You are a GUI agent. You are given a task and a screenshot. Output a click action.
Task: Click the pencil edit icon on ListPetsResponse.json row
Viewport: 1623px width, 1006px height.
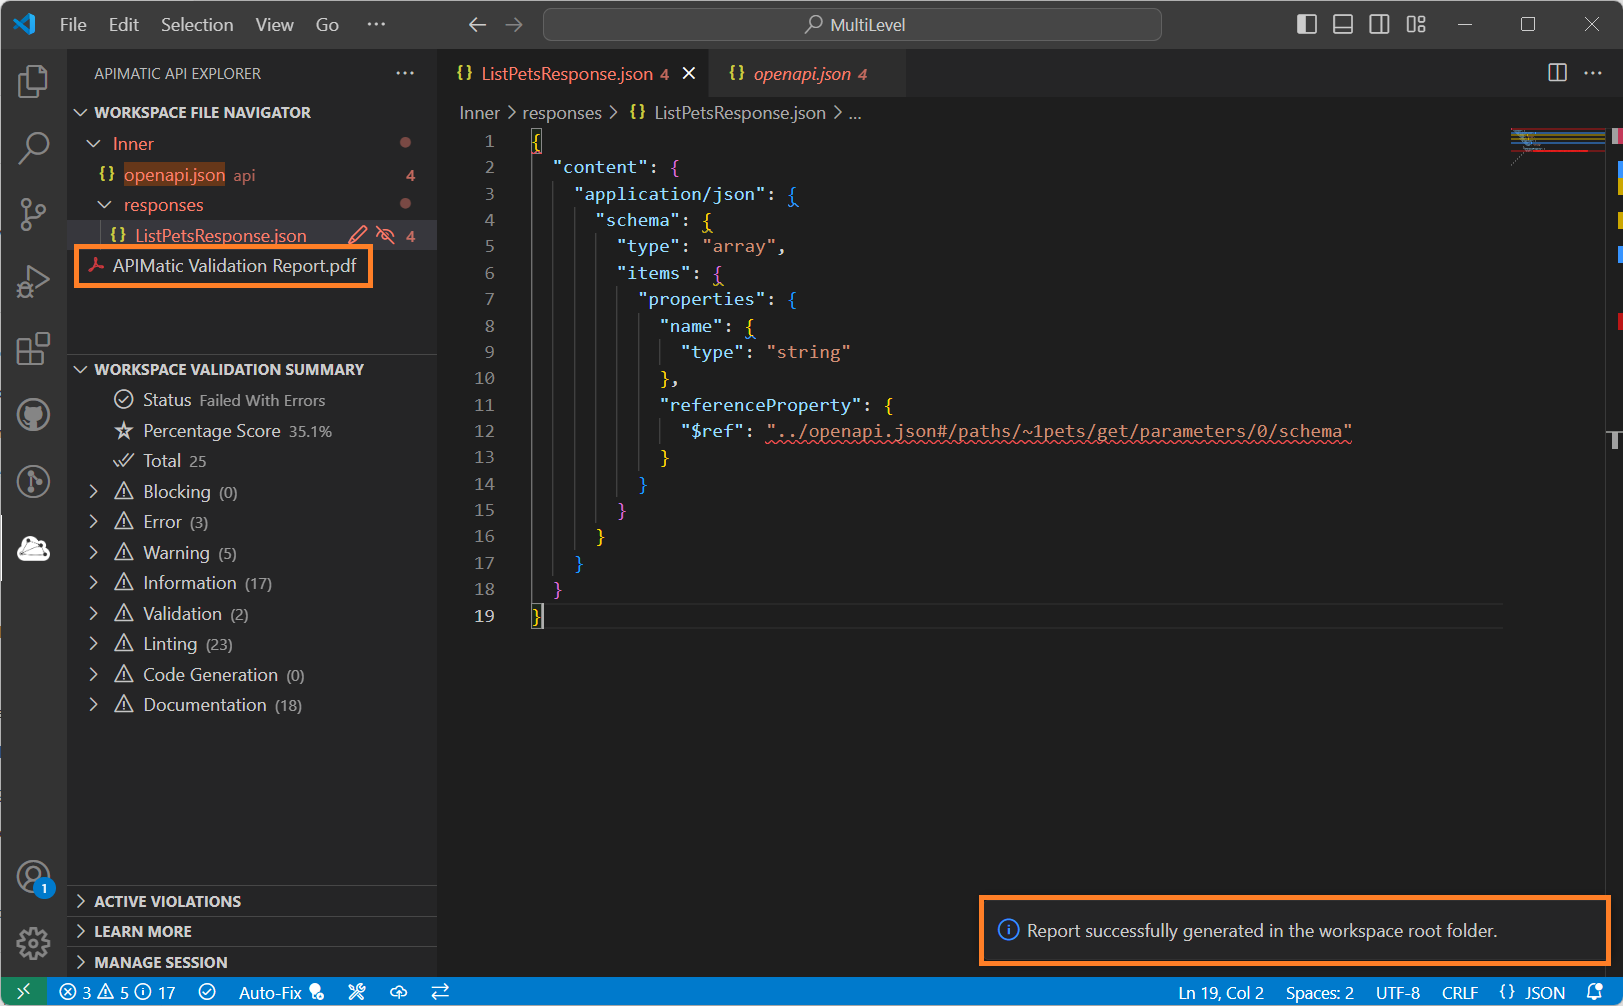[358, 236]
